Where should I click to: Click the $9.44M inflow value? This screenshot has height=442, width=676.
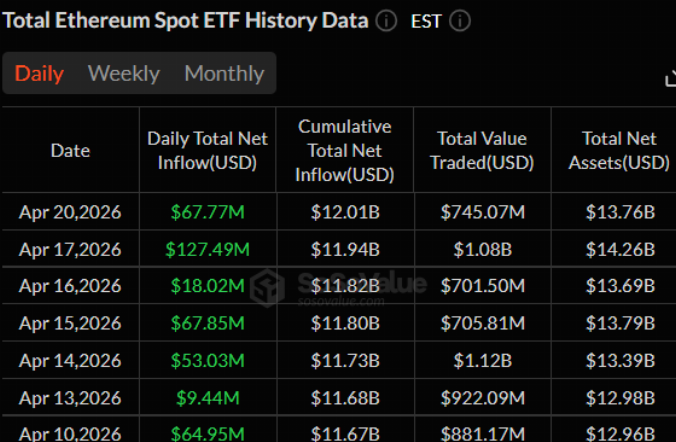208,397
